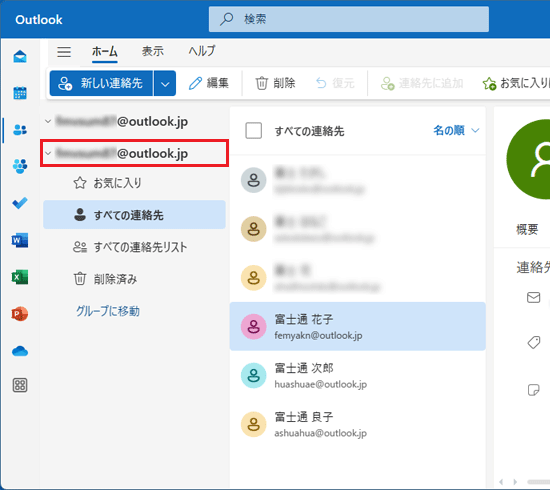Image resolution: width=550 pixels, height=490 pixels.
Task: Open the Calendar app icon
Action: click(x=20, y=93)
